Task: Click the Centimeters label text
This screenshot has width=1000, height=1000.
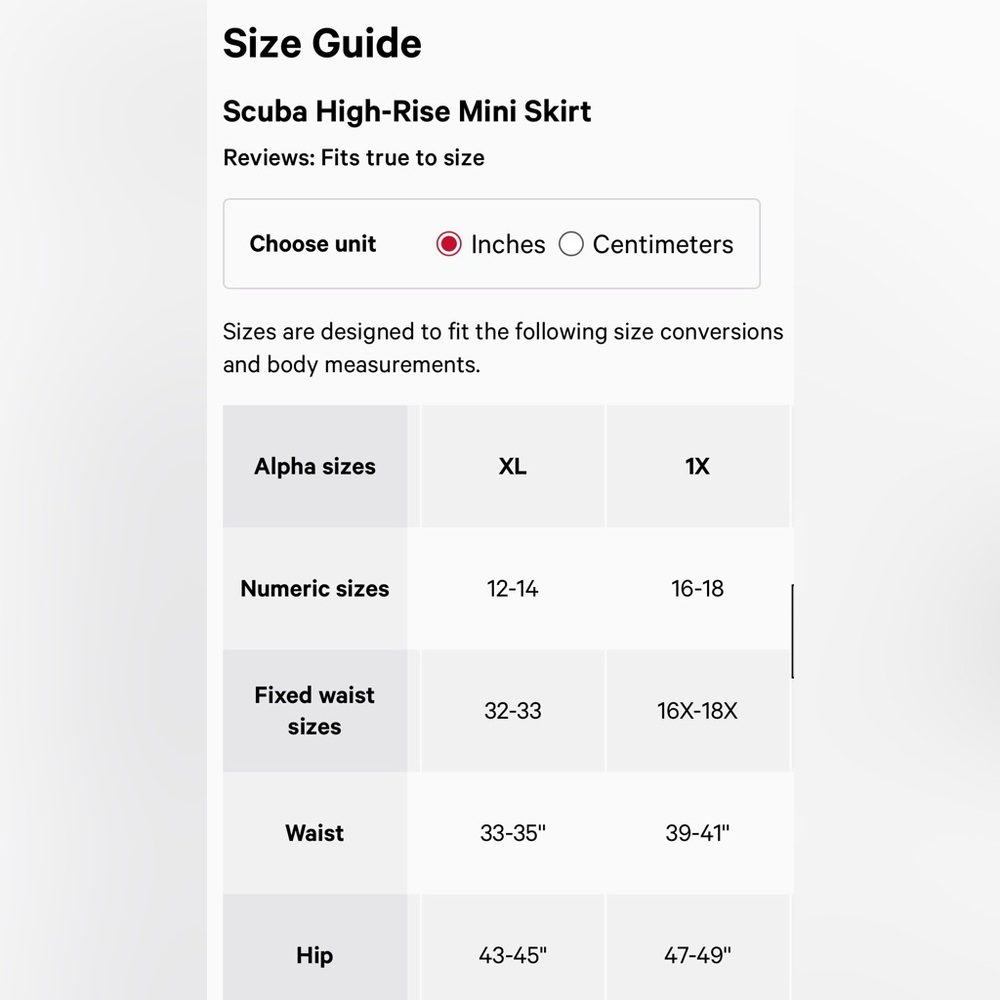Action: 663,244
